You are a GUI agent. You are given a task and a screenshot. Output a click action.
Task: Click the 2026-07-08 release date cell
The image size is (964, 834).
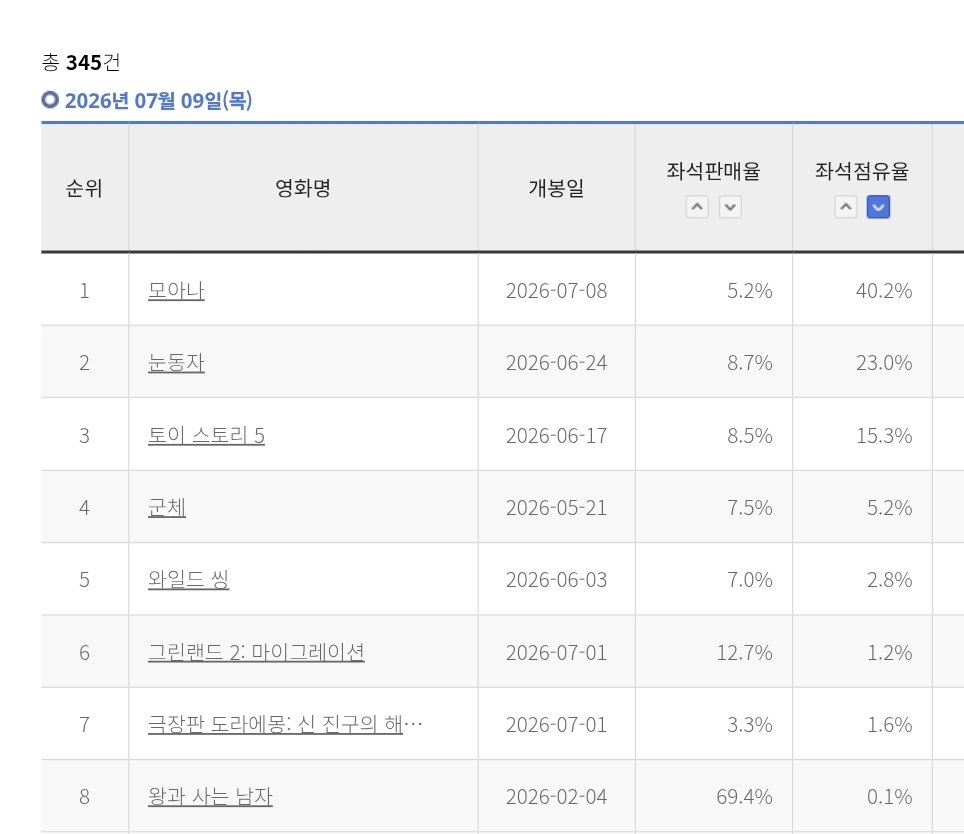point(556,291)
